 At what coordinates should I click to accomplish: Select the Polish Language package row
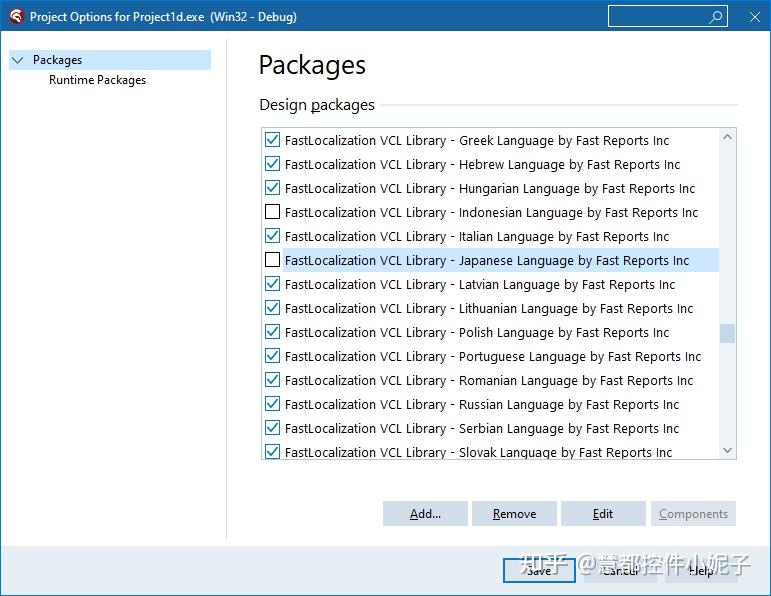pyautogui.click(x=476, y=332)
